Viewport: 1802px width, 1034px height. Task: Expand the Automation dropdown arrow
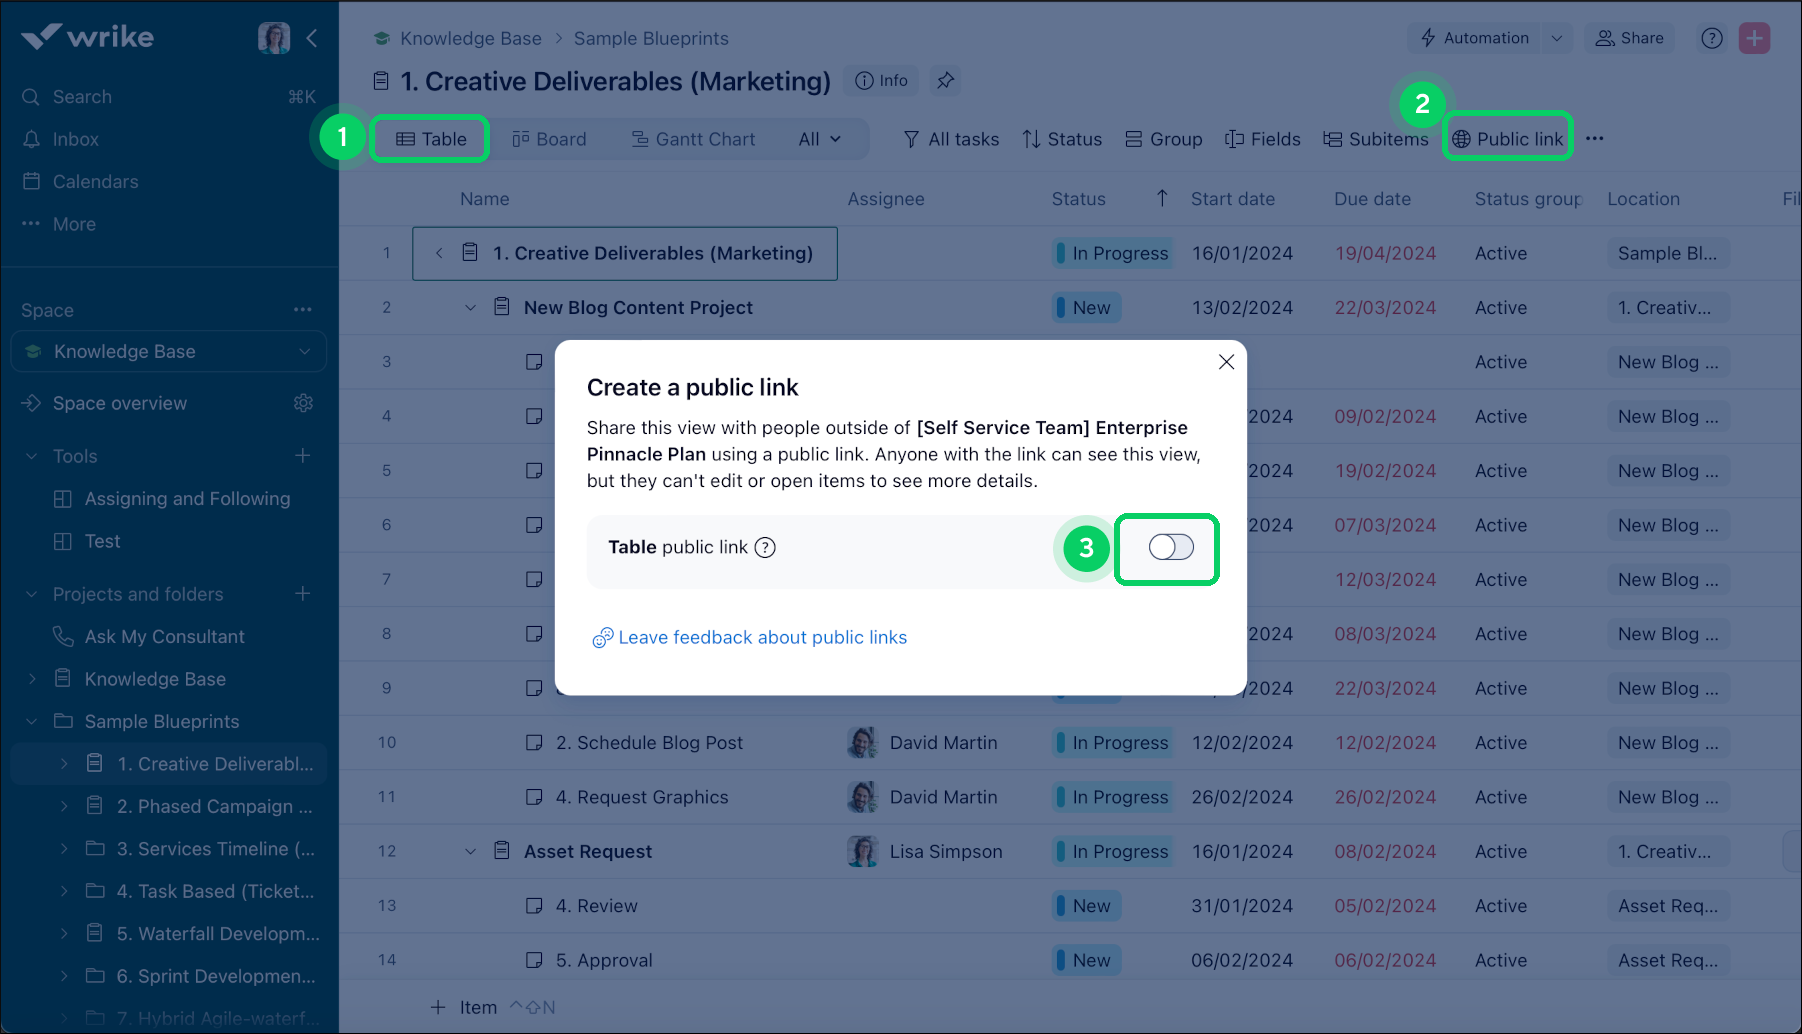click(x=1556, y=38)
